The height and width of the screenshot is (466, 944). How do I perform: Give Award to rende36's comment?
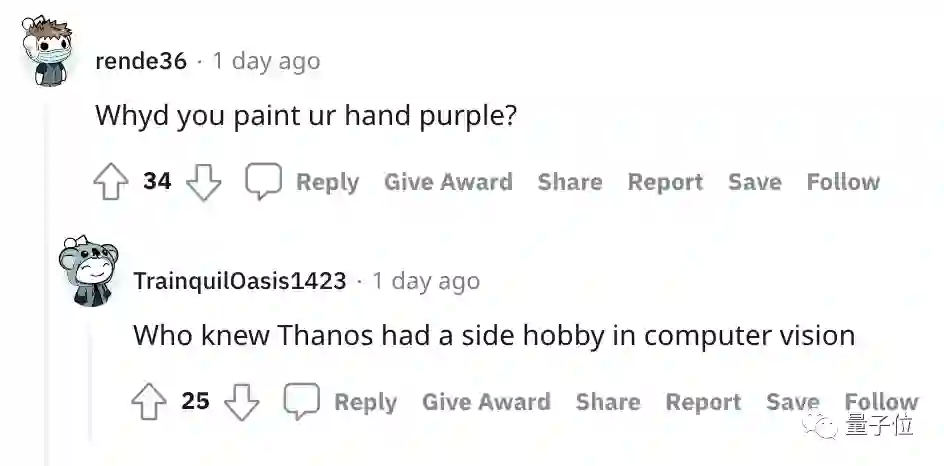(x=448, y=182)
